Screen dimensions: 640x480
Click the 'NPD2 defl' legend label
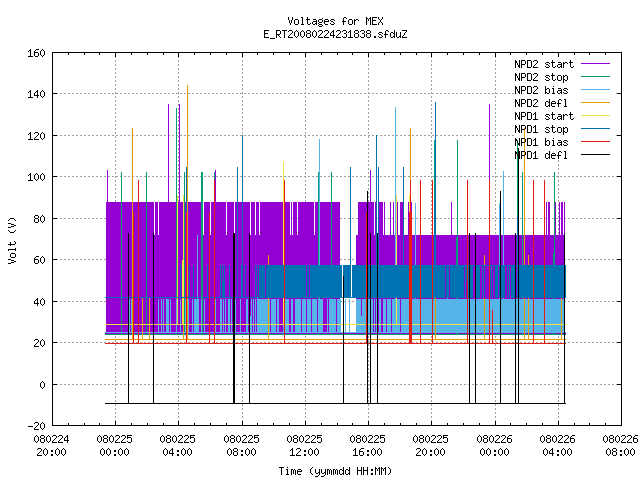coord(541,103)
